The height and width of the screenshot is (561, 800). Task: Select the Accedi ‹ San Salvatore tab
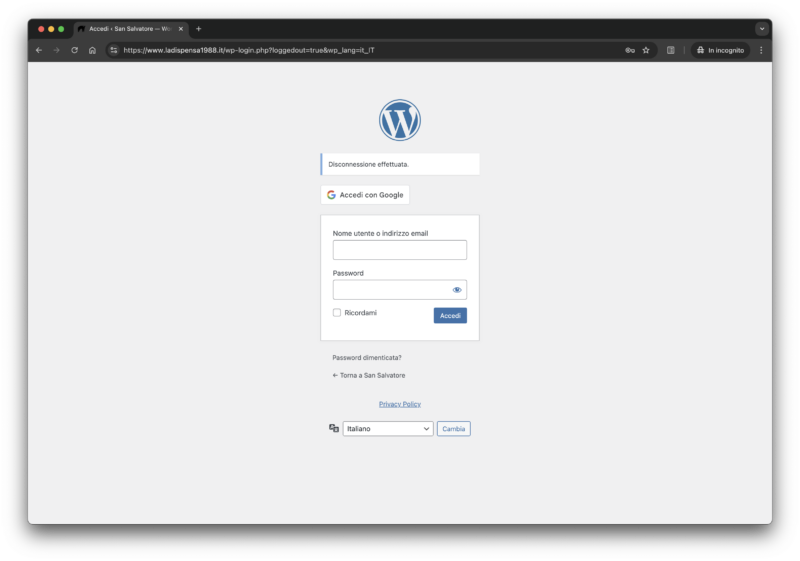(130, 29)
